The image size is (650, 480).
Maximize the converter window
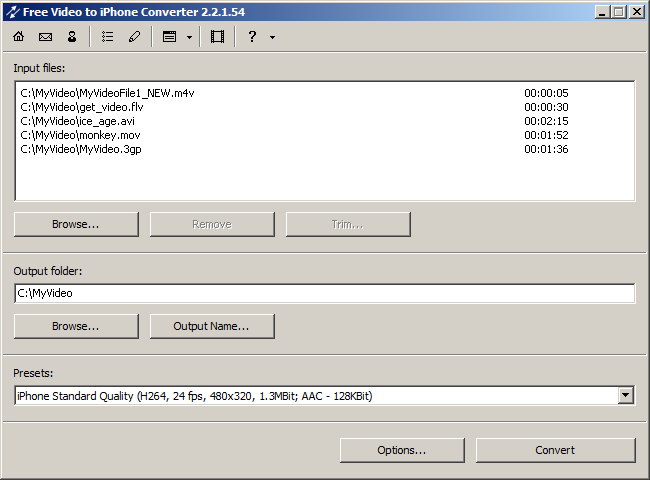619,12
